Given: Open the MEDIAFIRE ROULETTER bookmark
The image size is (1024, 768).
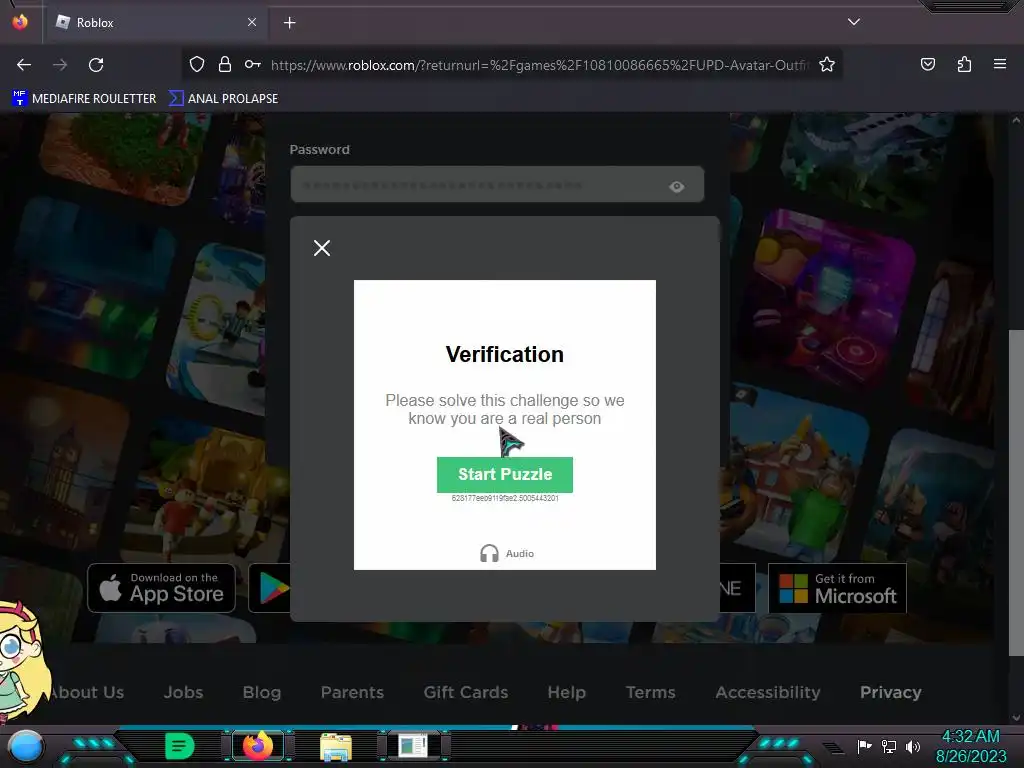Looking at the screenshot, I should 84,99.
